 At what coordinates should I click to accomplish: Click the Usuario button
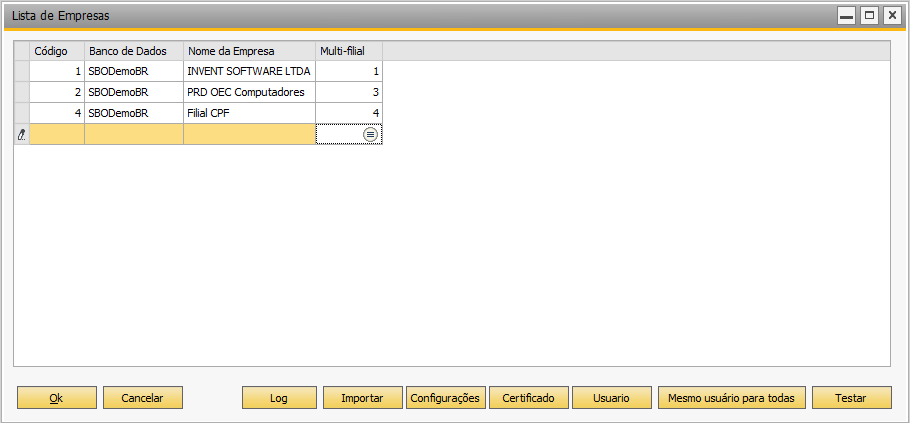pyautogui.click(x=611, y=398)
